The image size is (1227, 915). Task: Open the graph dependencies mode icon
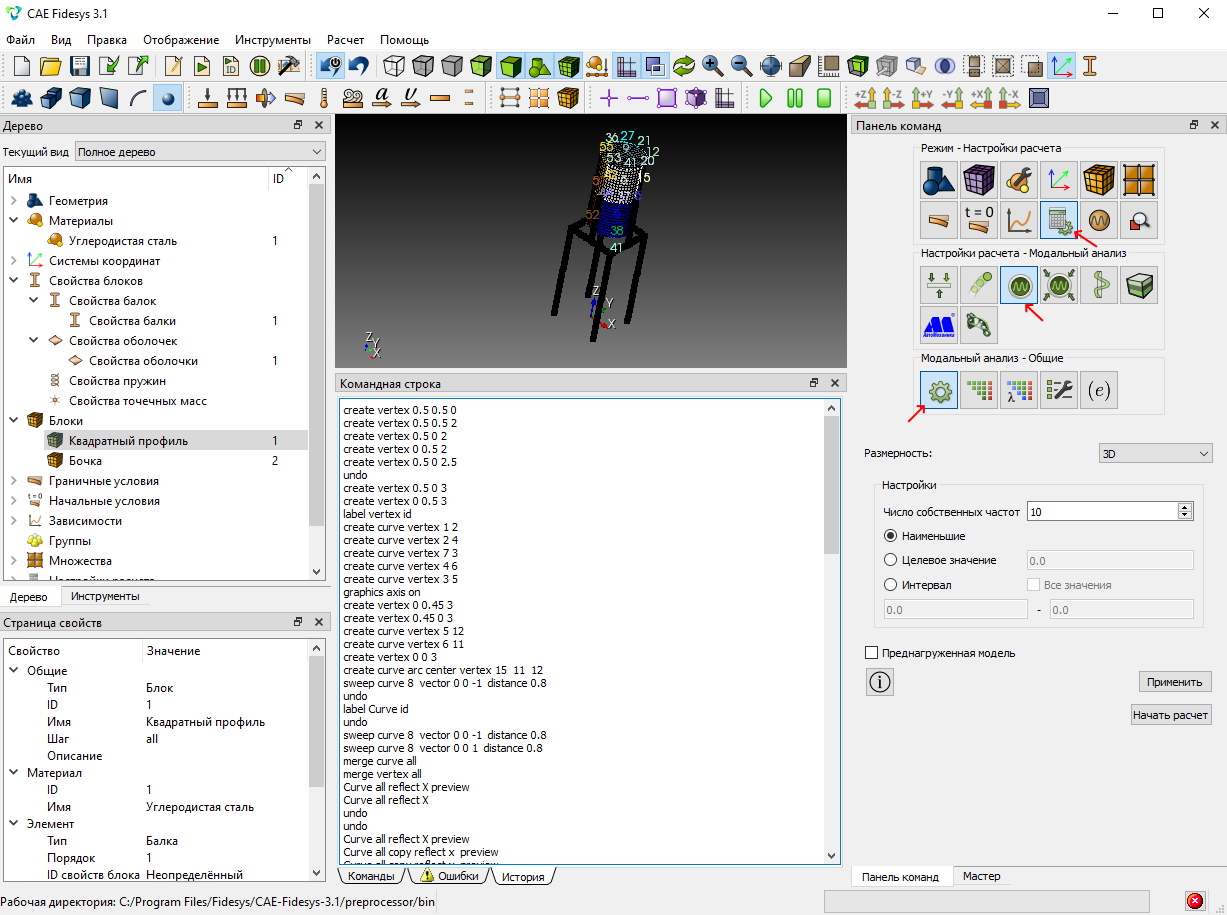[1019, 220]
